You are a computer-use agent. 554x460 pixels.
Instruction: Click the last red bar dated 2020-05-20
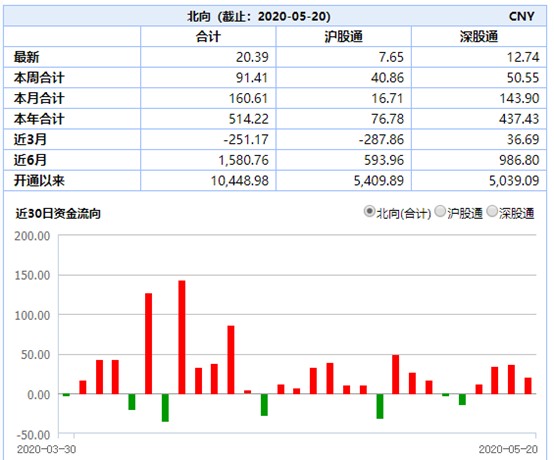[528, 386]
